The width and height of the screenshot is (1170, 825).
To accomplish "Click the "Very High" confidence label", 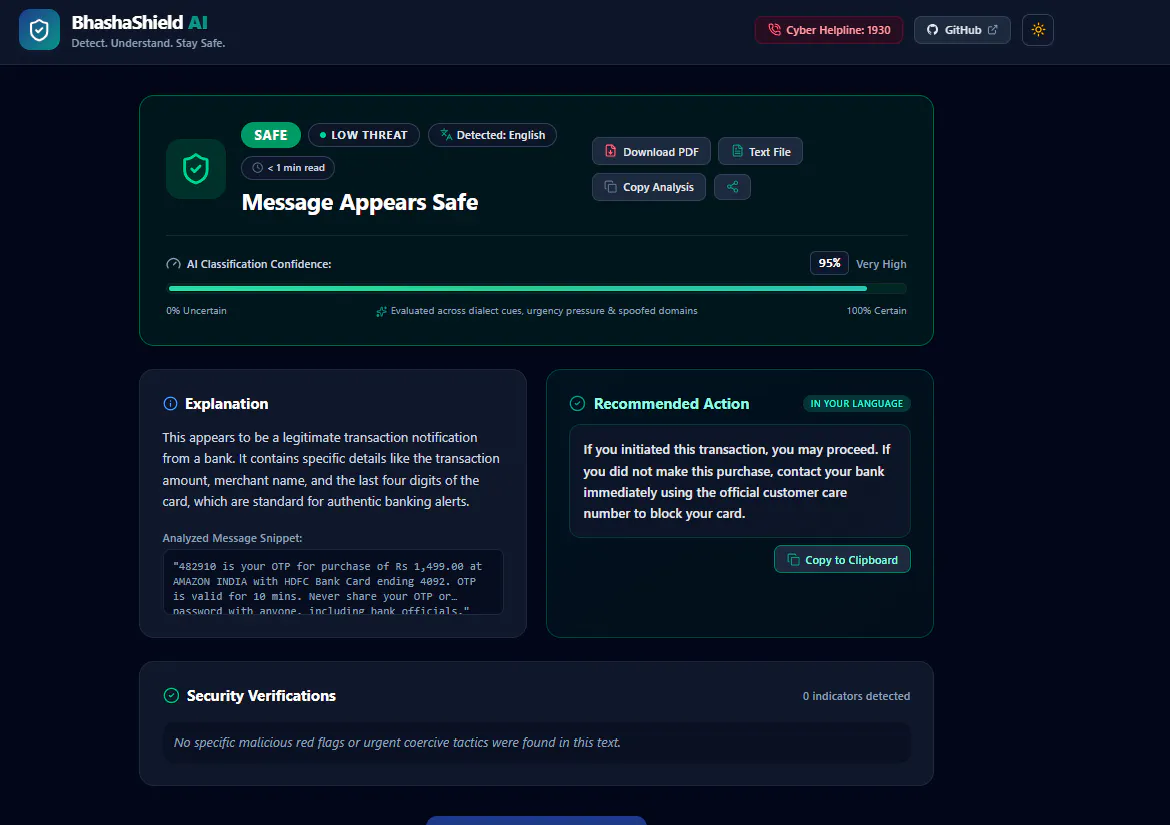I will point(880,264).
